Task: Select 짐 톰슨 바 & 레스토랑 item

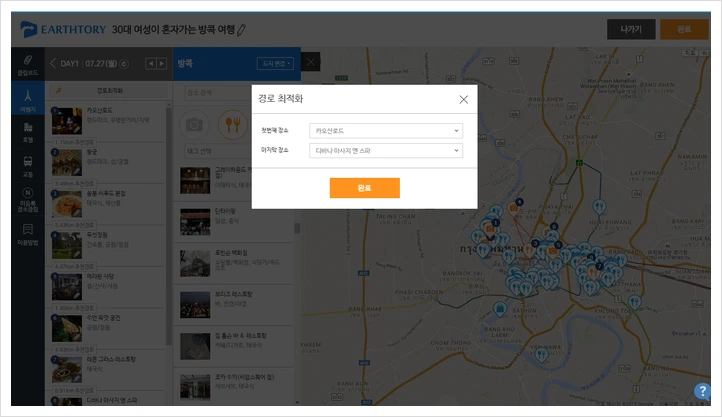Action: [x=233, y=346]
